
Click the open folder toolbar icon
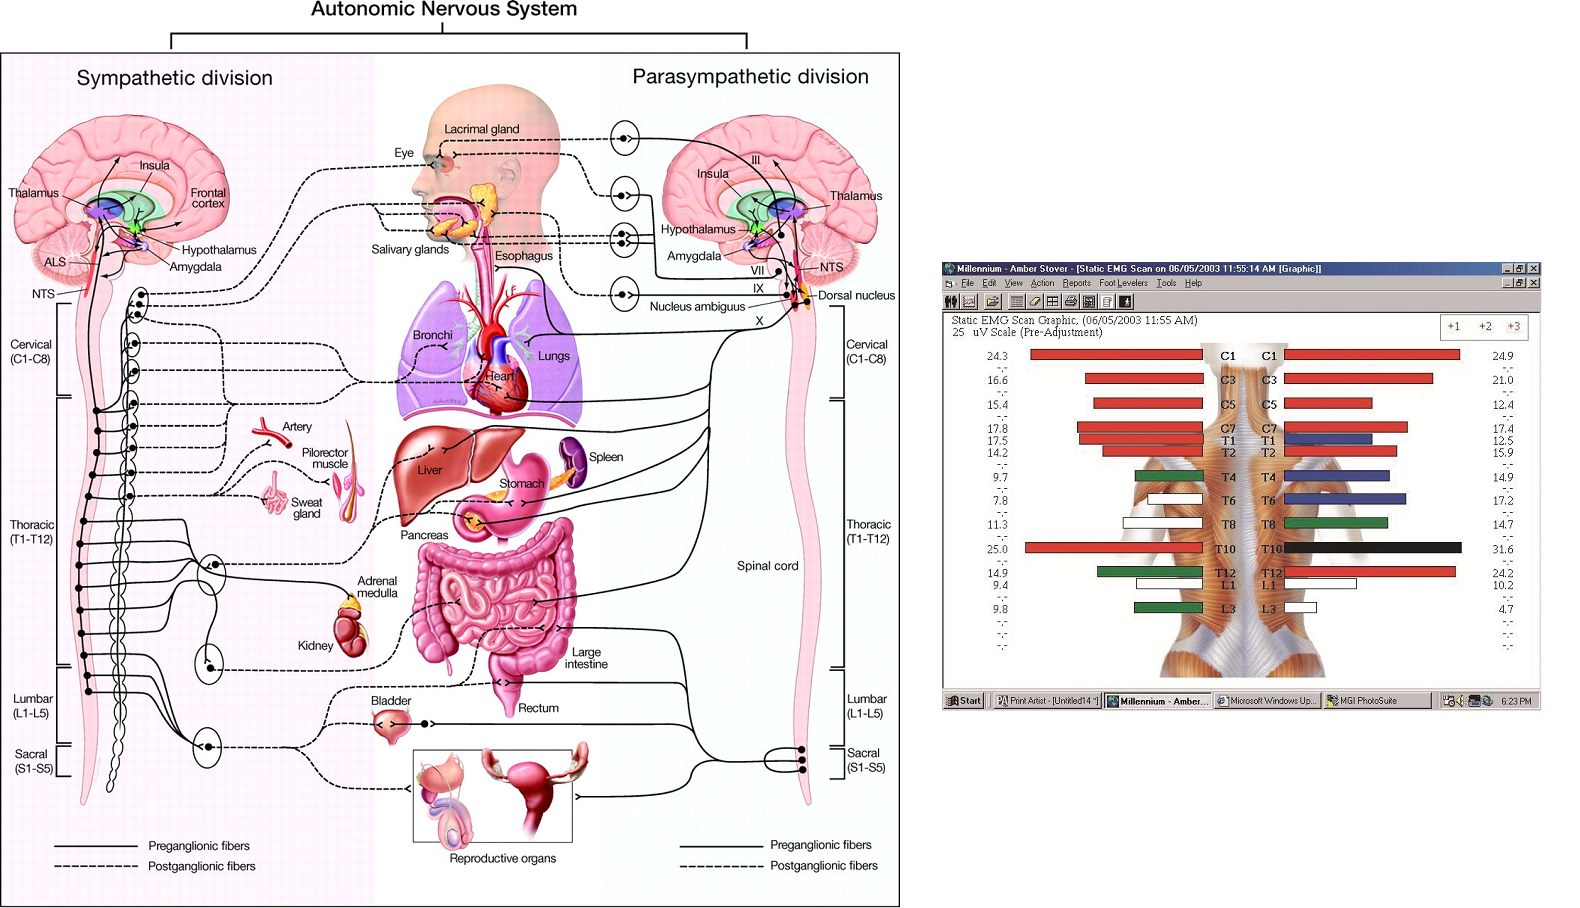[x=992, y=301]
